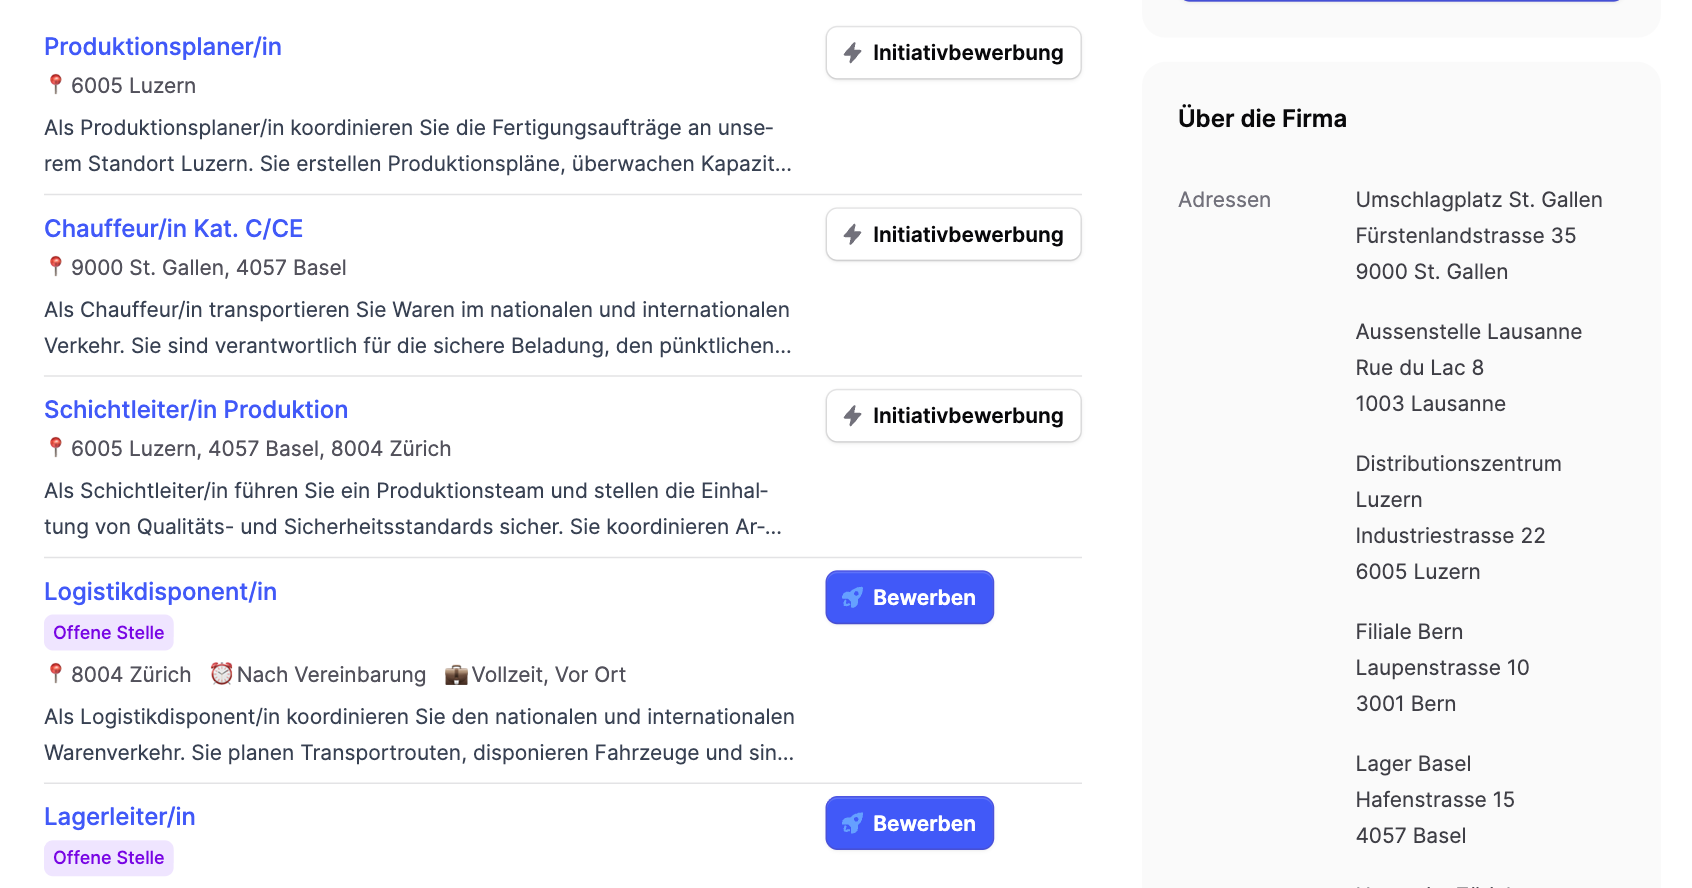Open the Logistikdisponent/in job listing
Image resolution: width=1692 pixels, height=888 pixels.
pyautogui.click(x=160, y=592)
